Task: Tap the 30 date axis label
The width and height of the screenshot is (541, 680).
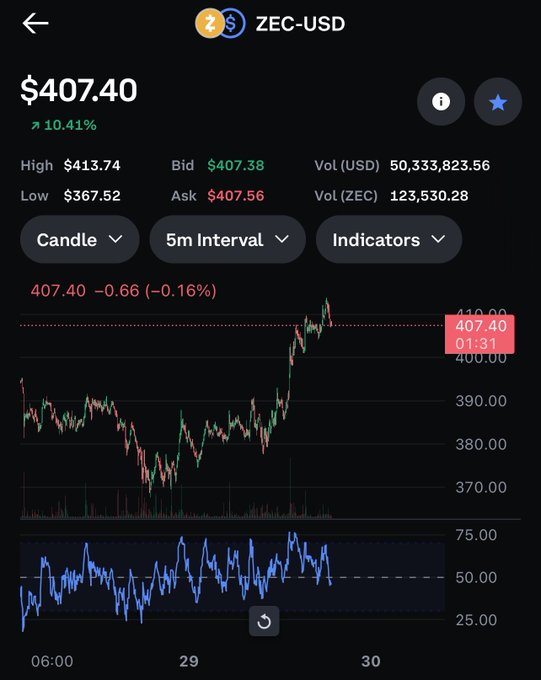Action: click(x=371, y=661)
